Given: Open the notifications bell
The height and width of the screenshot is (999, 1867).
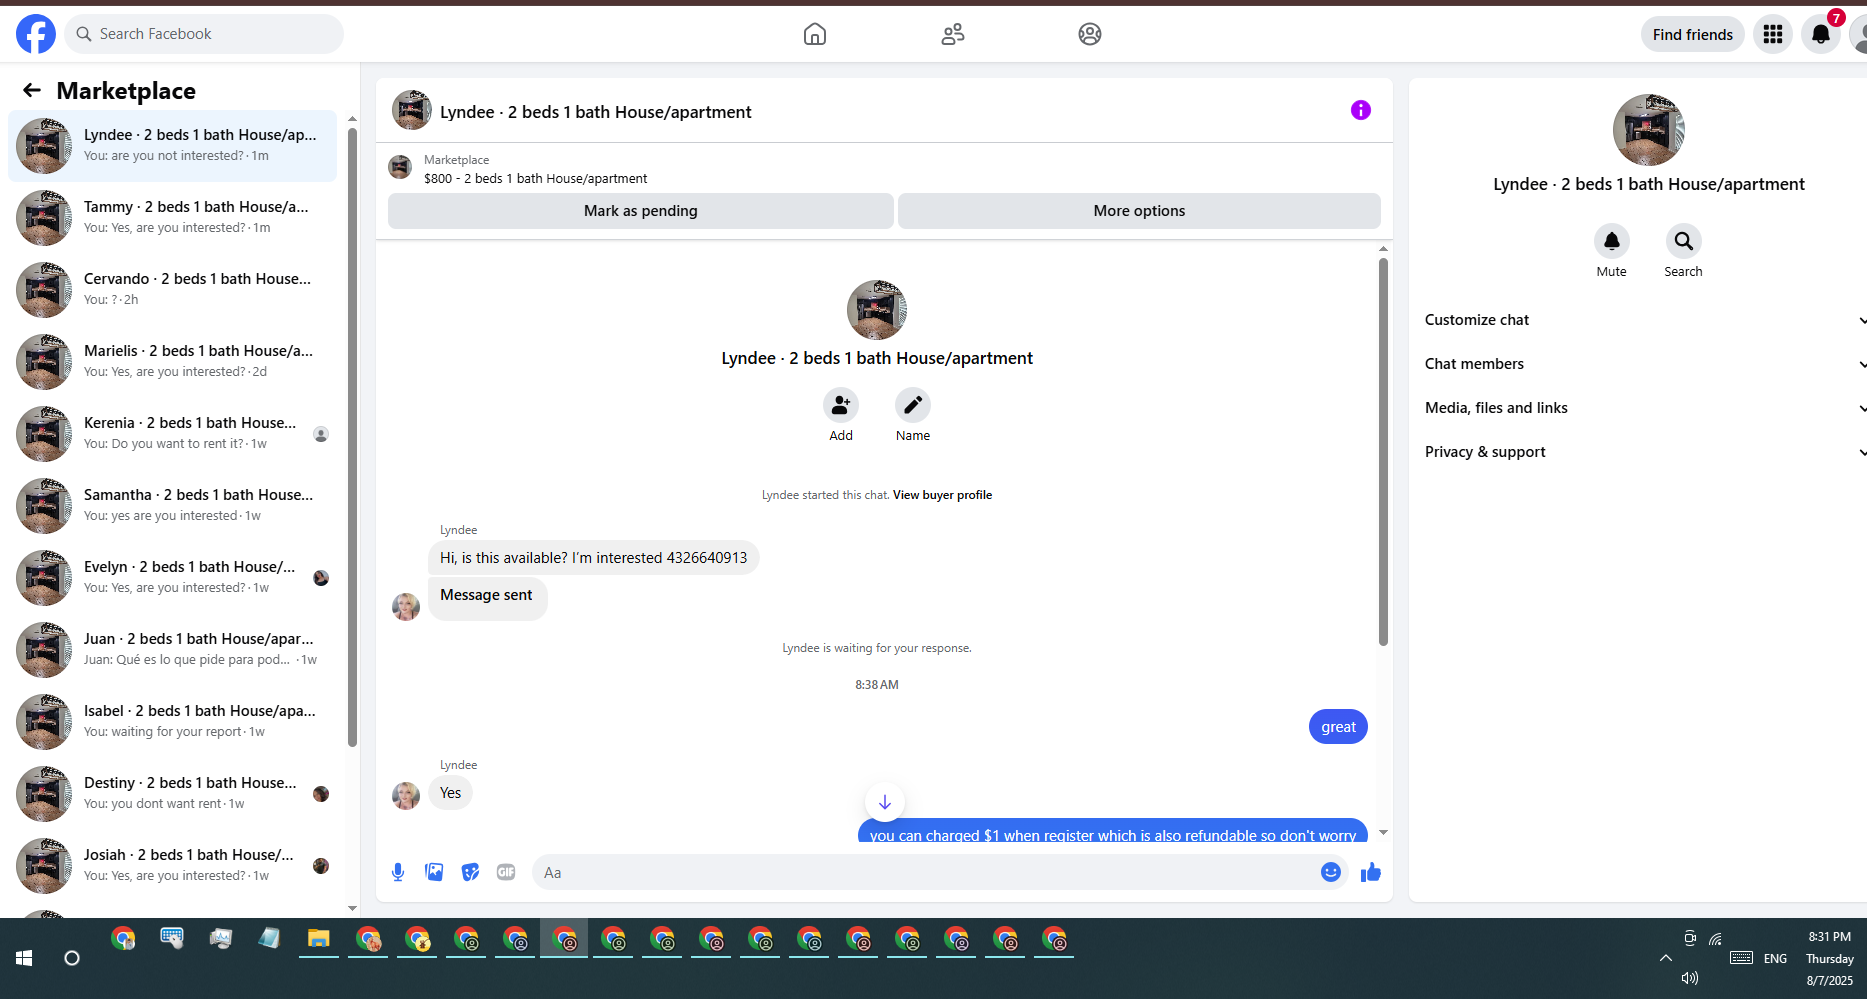Looking at the screenshot, I should (x=1821, y=34).
